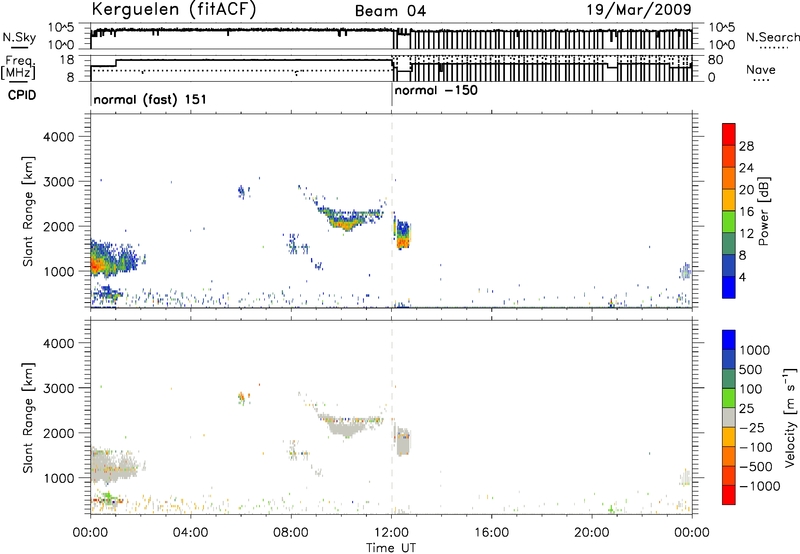800x554 pixels.
Task: Click power colorbar tick '28'
Action: click(x=746, y=146)
